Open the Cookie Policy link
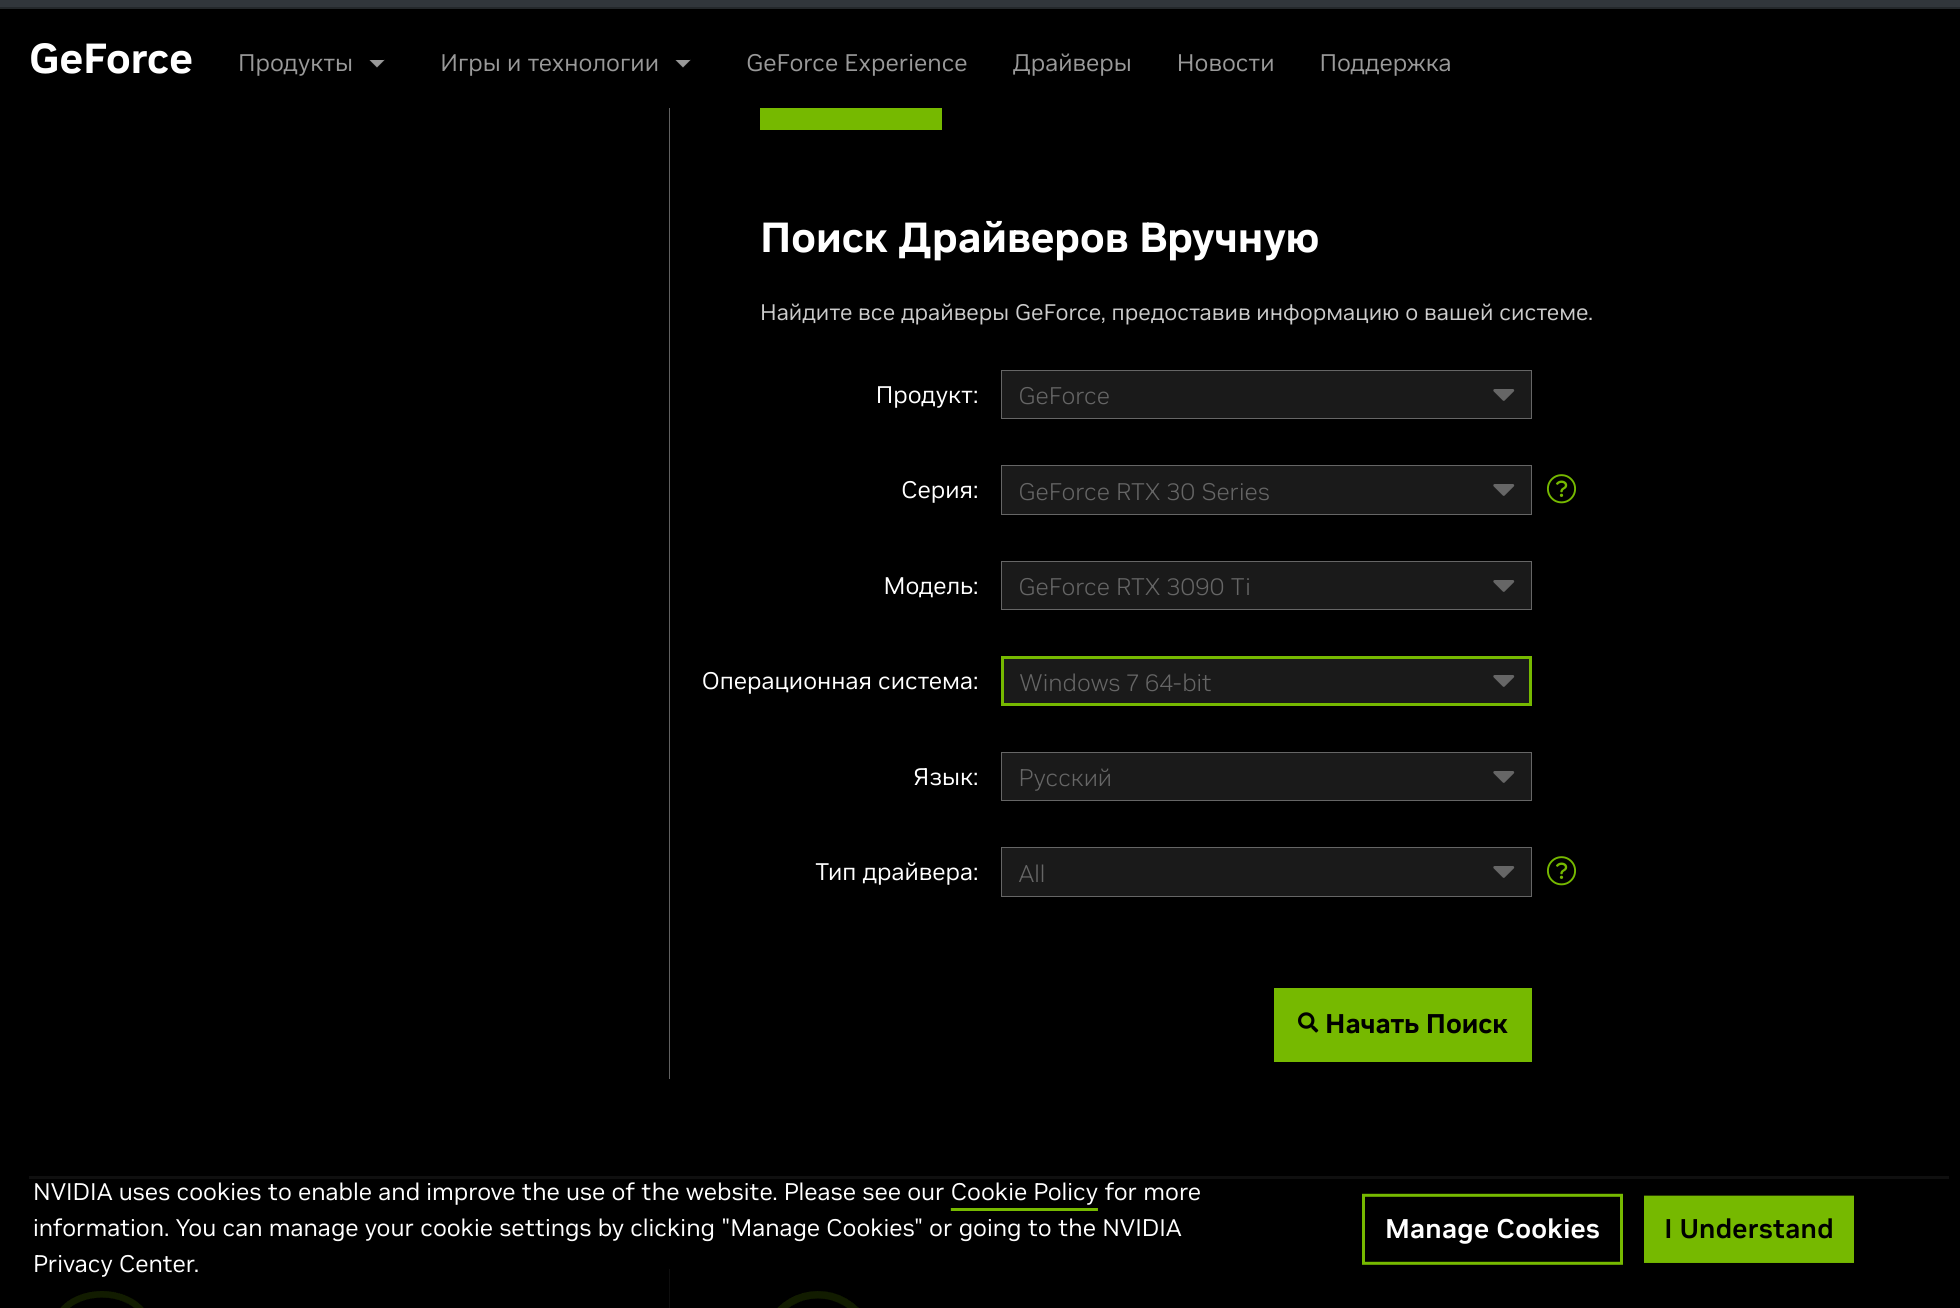1960x1308 pixels. 1023,1192
